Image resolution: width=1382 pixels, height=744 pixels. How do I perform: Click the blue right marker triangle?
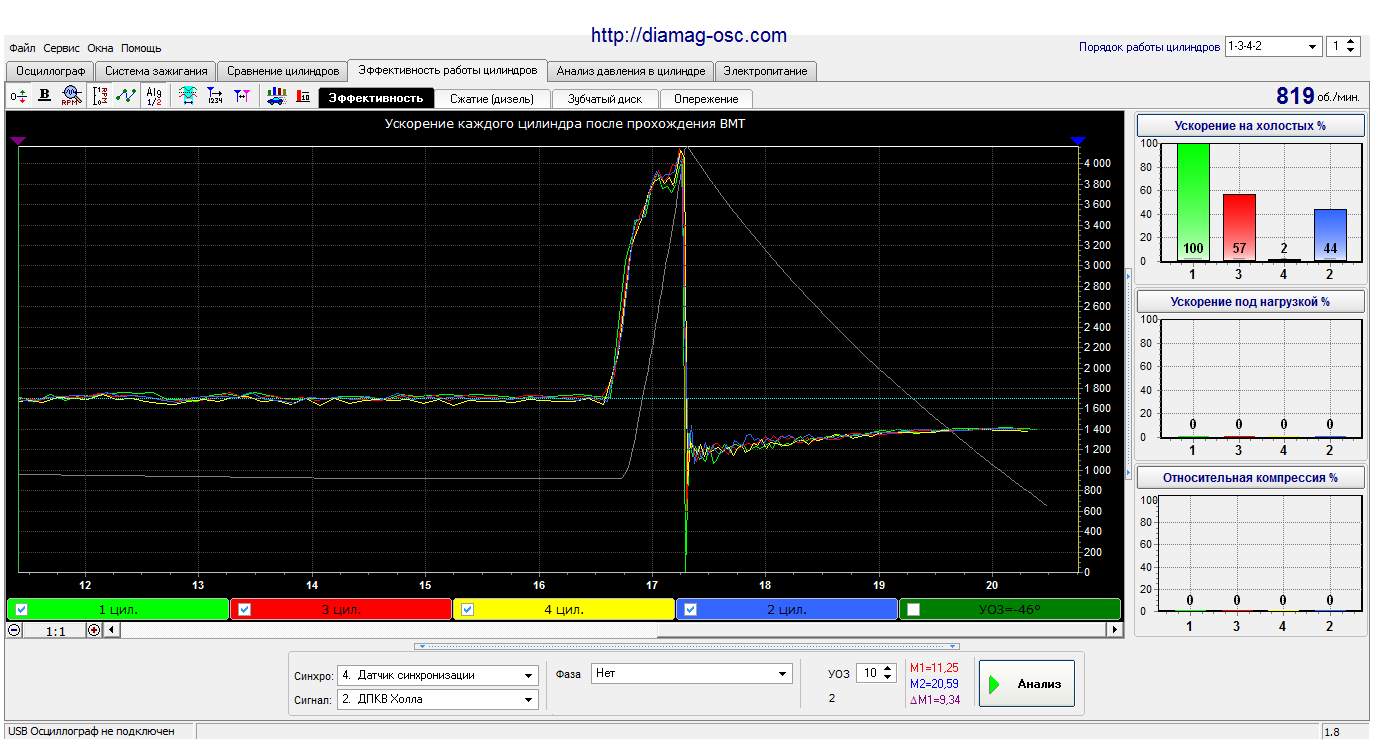(1077, 142)
